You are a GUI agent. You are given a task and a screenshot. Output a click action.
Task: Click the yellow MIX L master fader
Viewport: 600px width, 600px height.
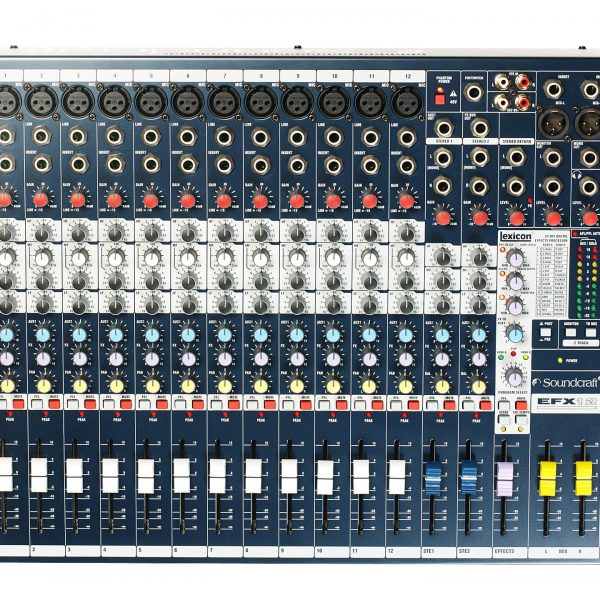tap(548, 479)
